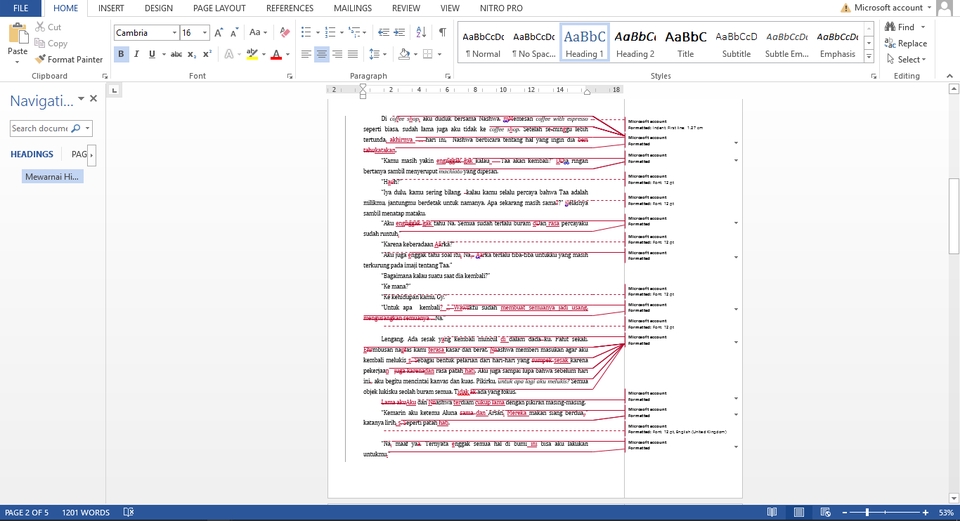Open Text Effects menu
The height and width of the screenshot is (521, 960).
[x=229, y=54]
